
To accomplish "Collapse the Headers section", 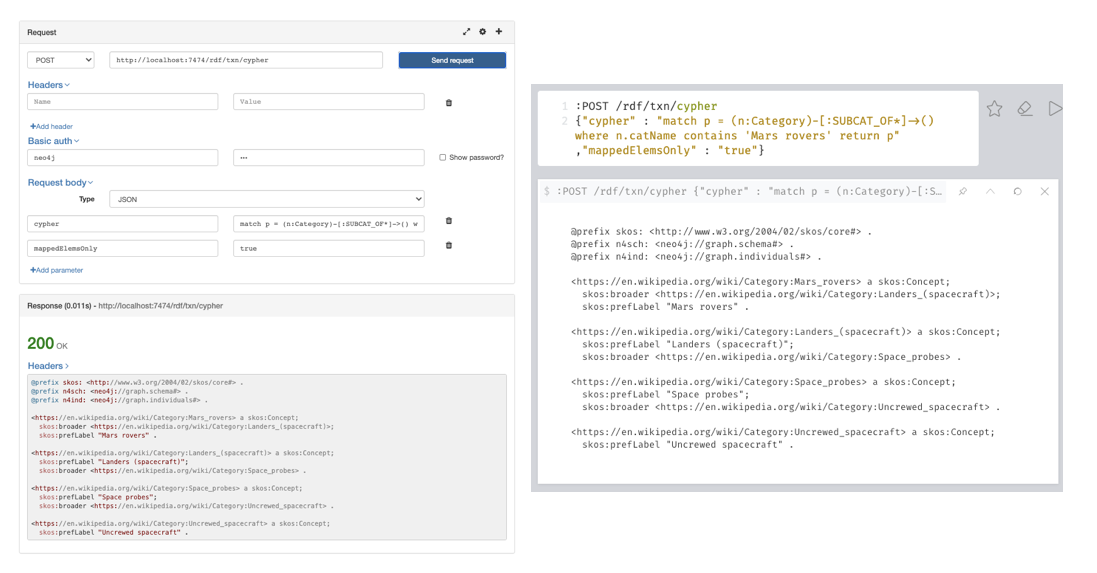I will 48,85.
